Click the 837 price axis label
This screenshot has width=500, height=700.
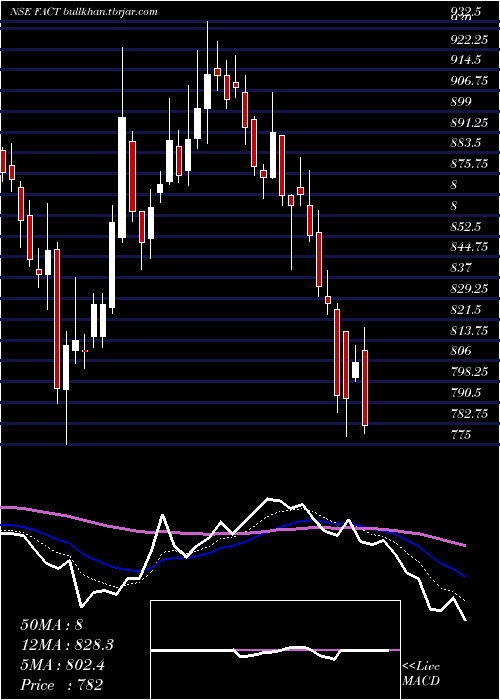(461, 268)
